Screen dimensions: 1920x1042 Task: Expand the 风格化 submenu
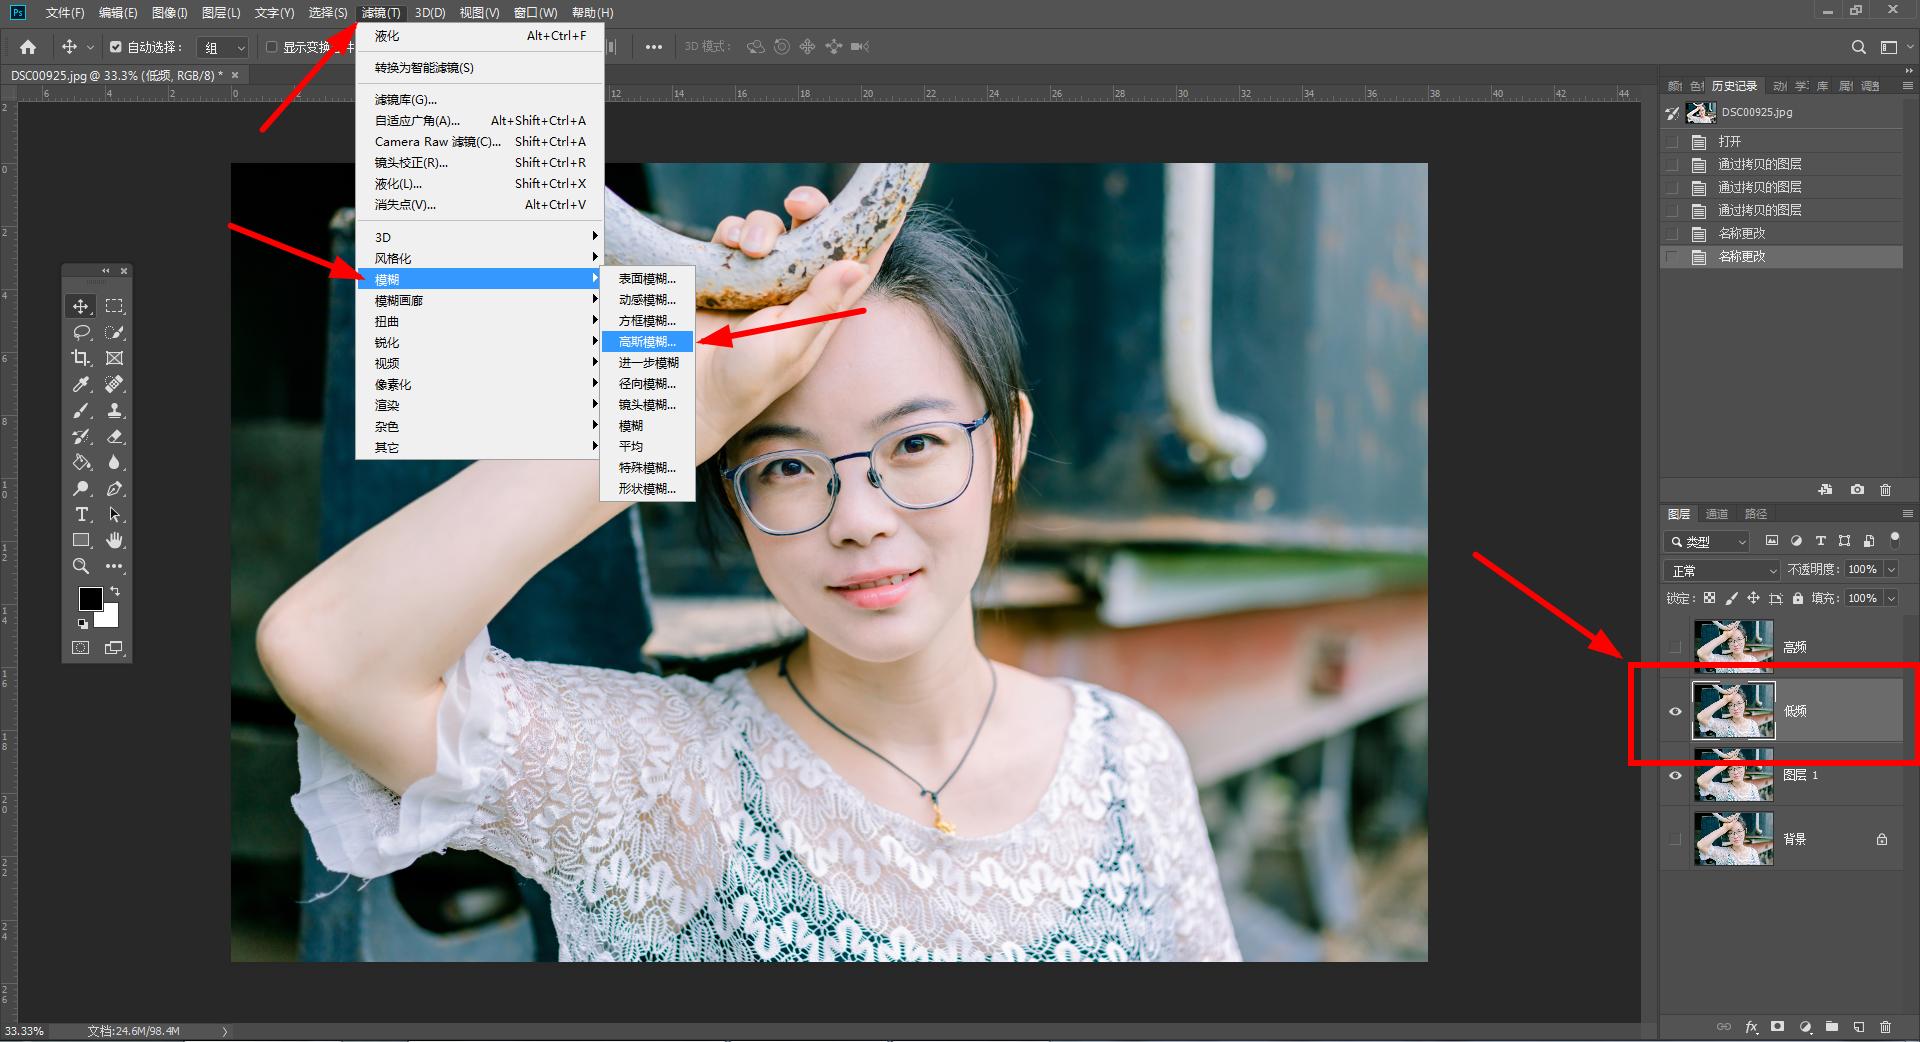(480, 258)
